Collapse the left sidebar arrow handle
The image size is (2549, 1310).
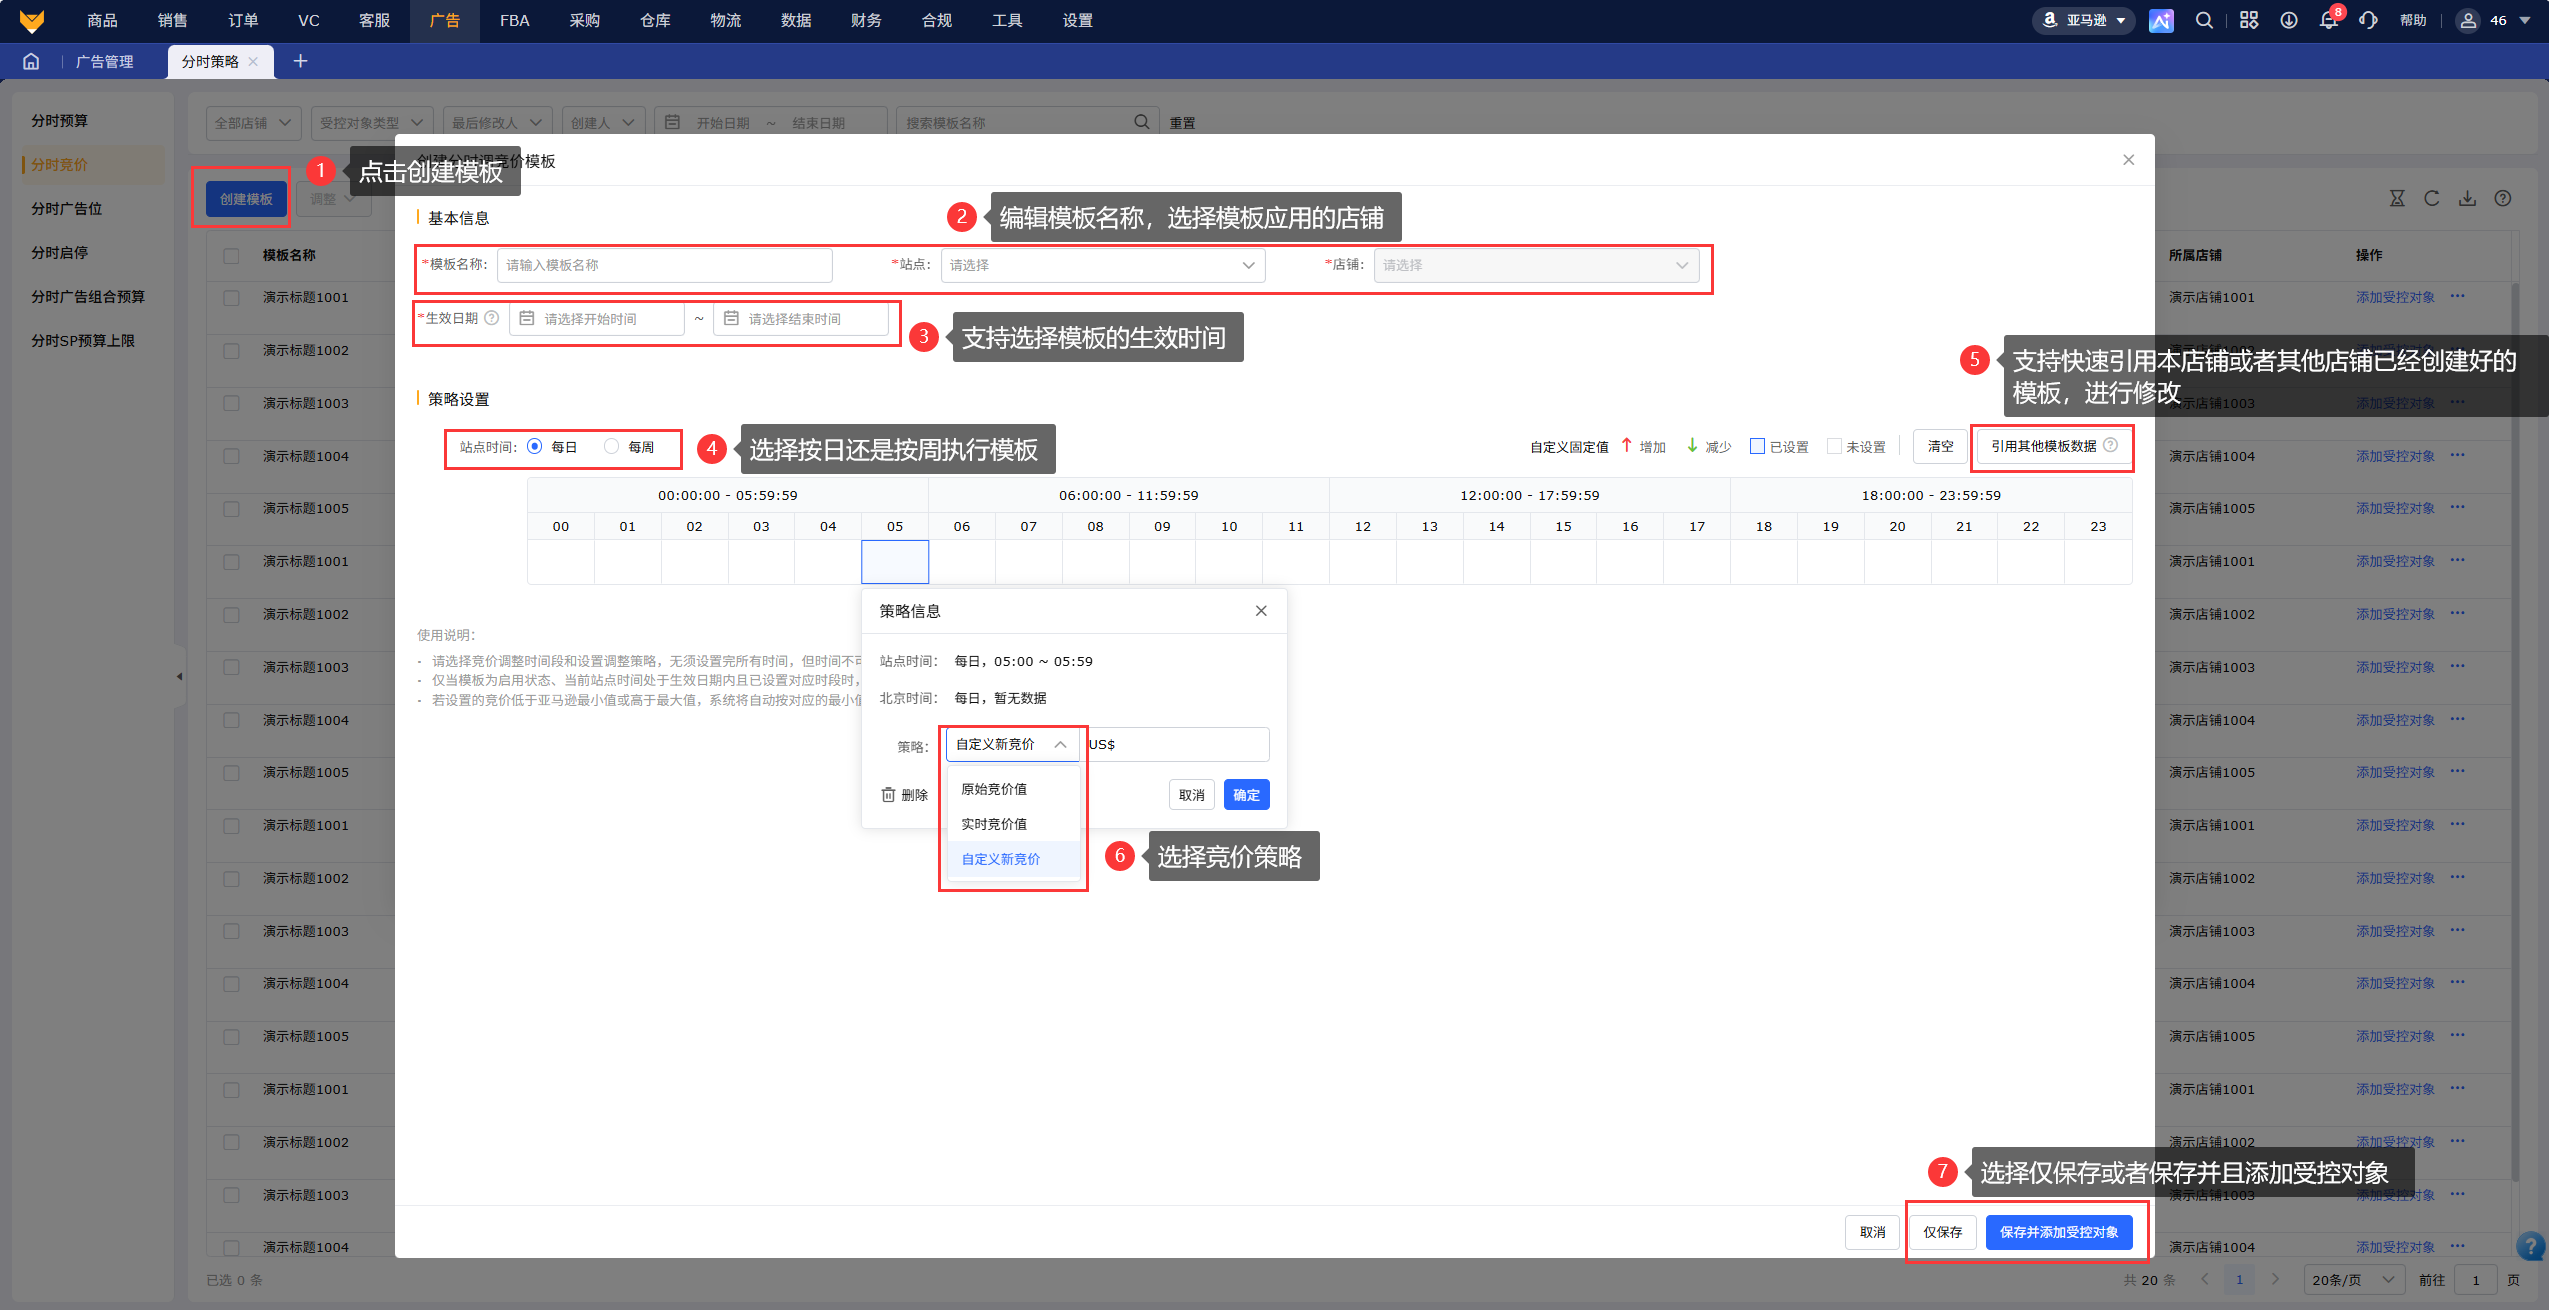point(179,676)
